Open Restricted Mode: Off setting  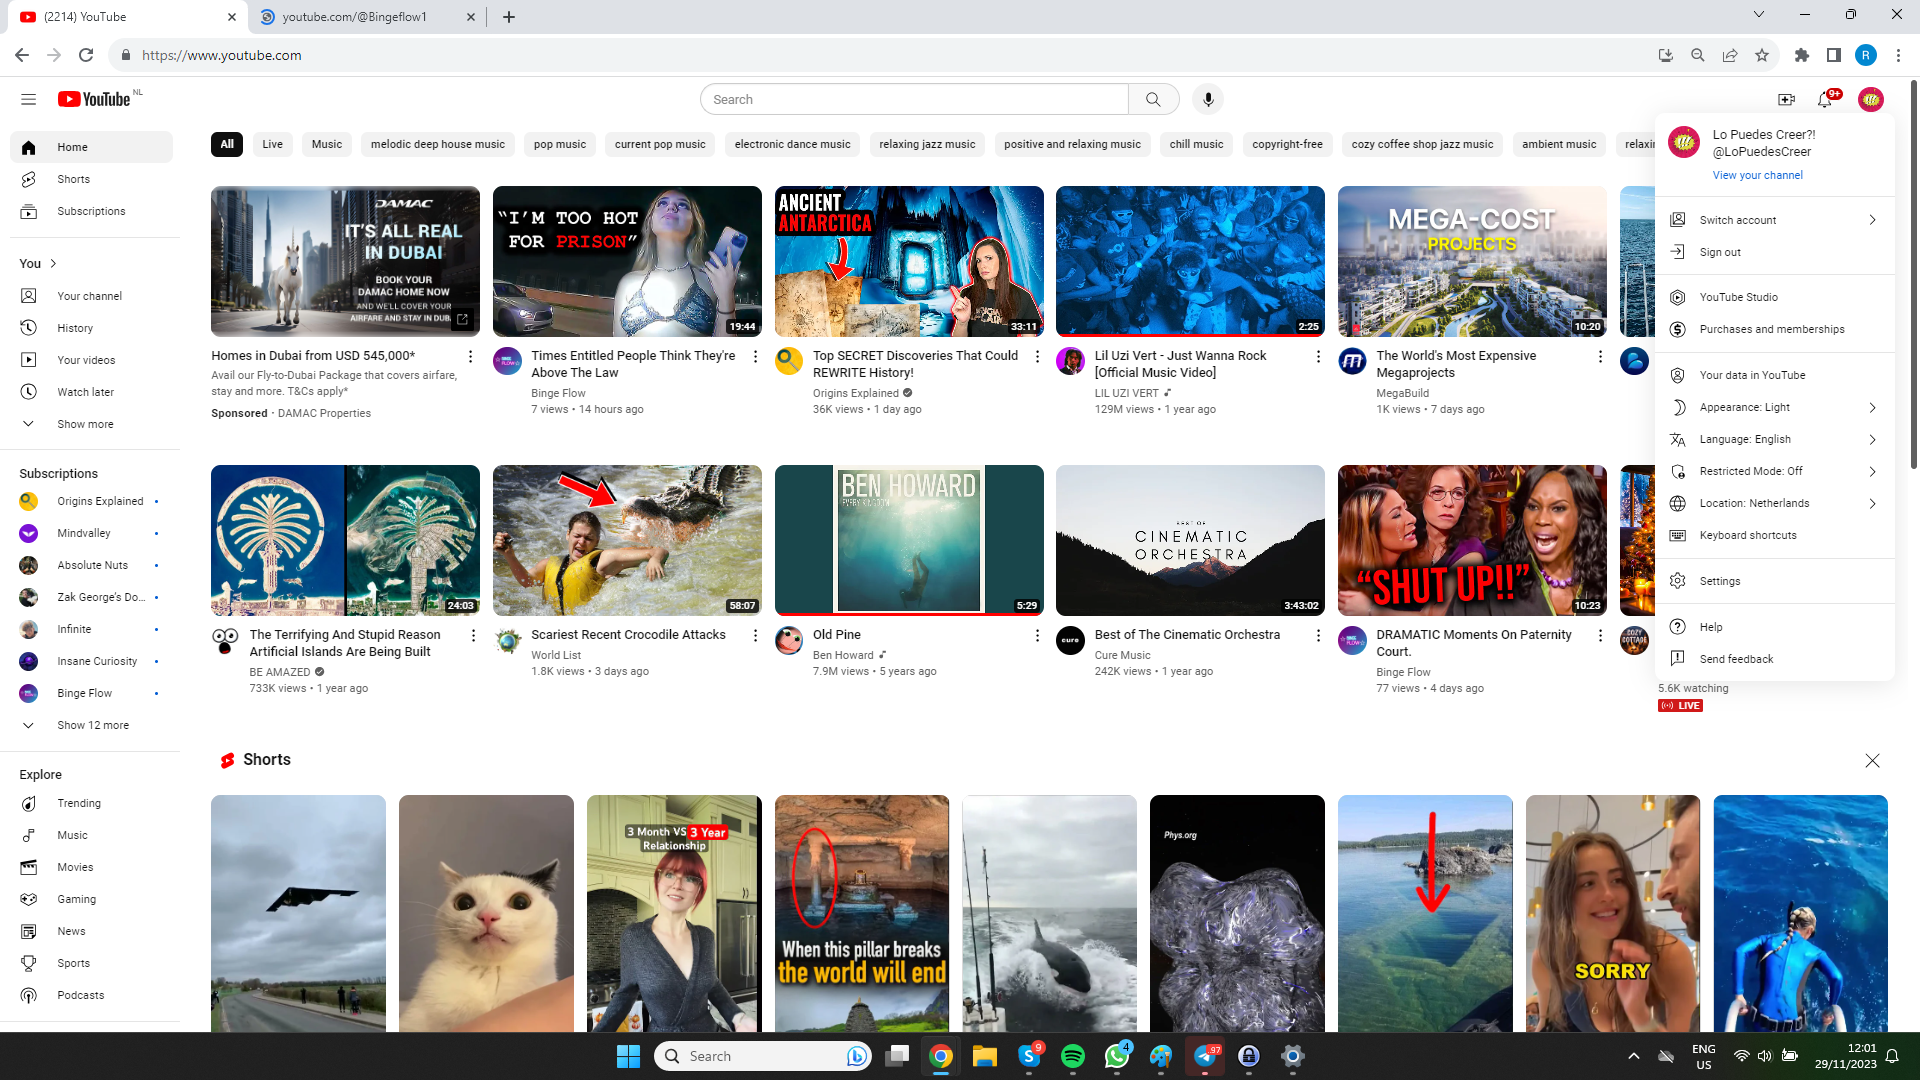[x=1750, y=471]
